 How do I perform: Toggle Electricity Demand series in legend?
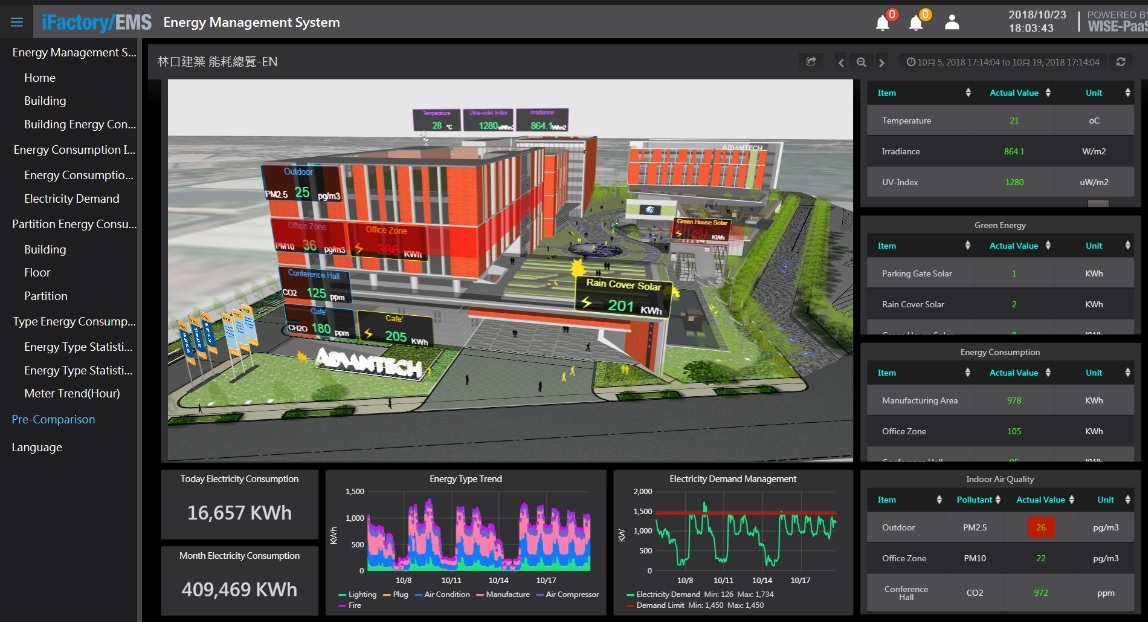click(663, 594)
